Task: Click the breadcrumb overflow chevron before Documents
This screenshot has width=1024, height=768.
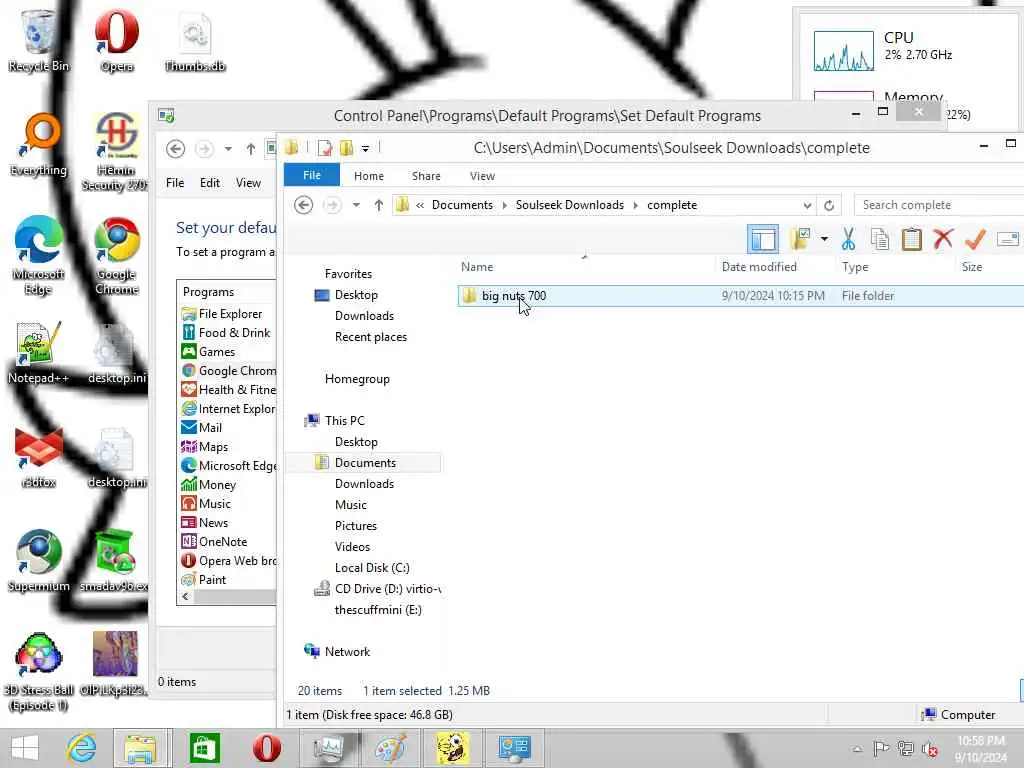Action: click(420, 205)
